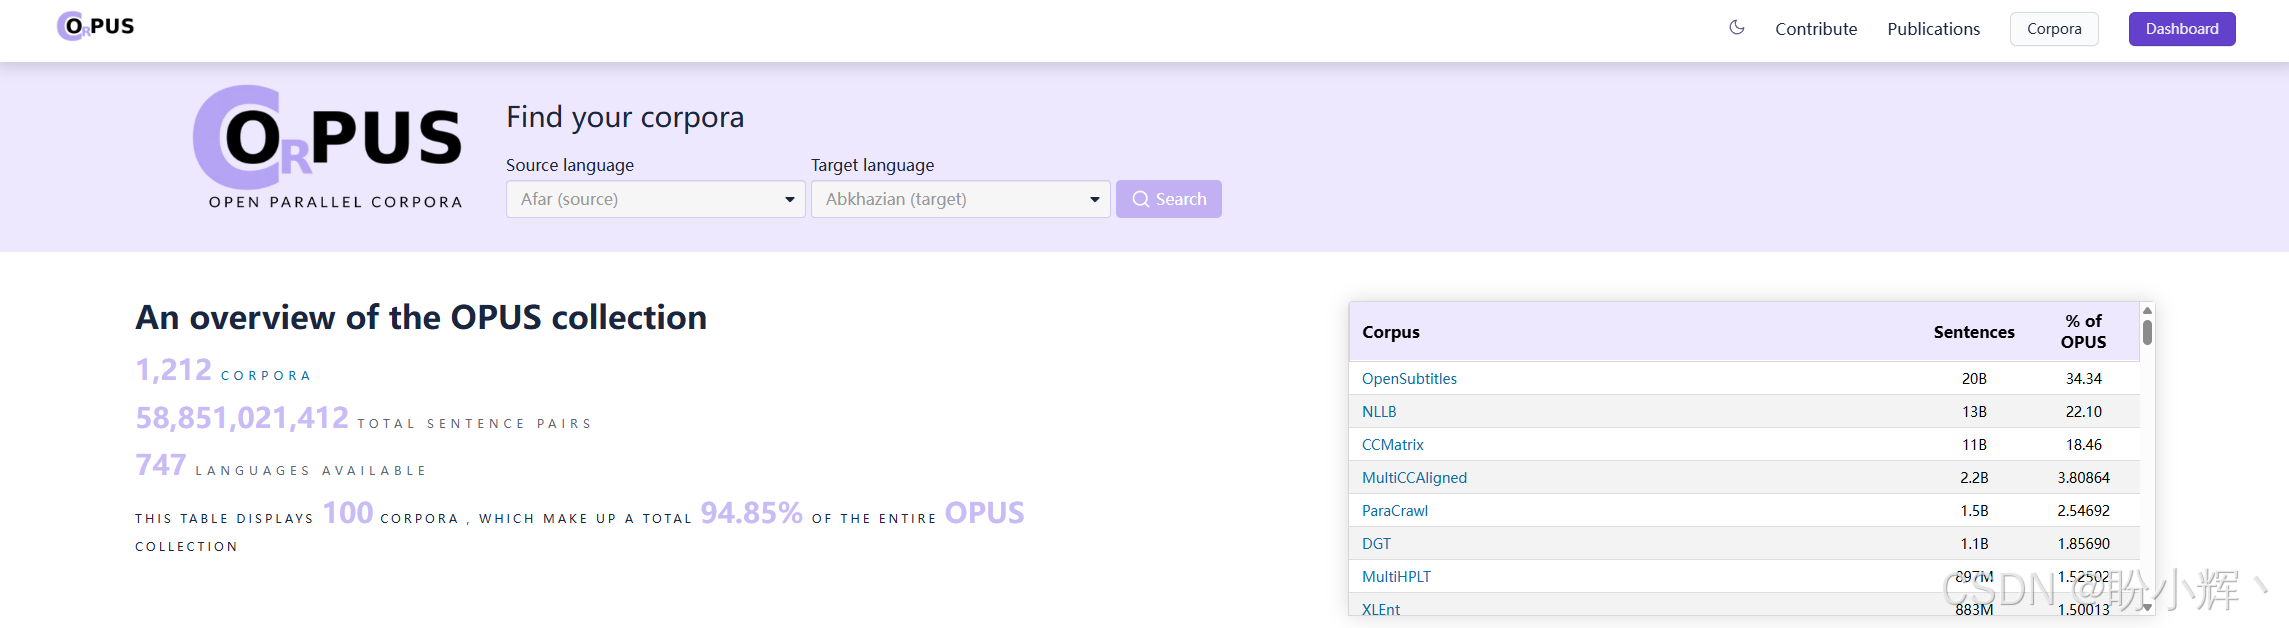
Task: Open the Publications menu item
Action: 1933,29
